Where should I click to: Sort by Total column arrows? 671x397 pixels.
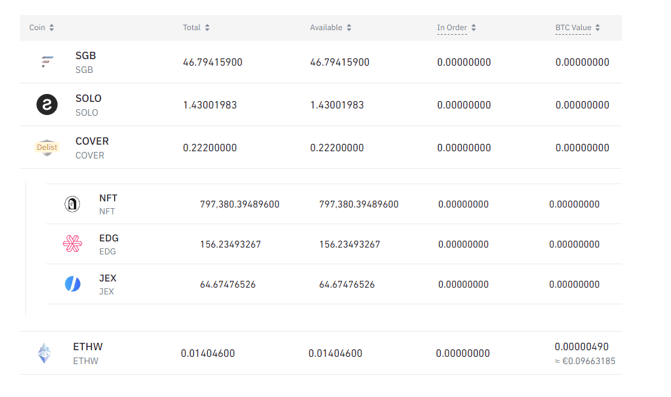click(207, 27)
